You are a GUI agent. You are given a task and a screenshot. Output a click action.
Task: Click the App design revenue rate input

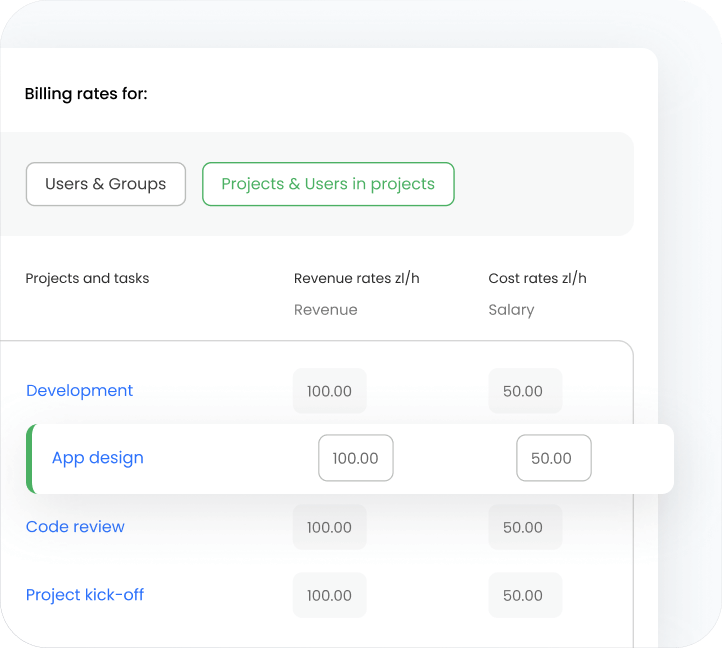click(x=355, y=458)
